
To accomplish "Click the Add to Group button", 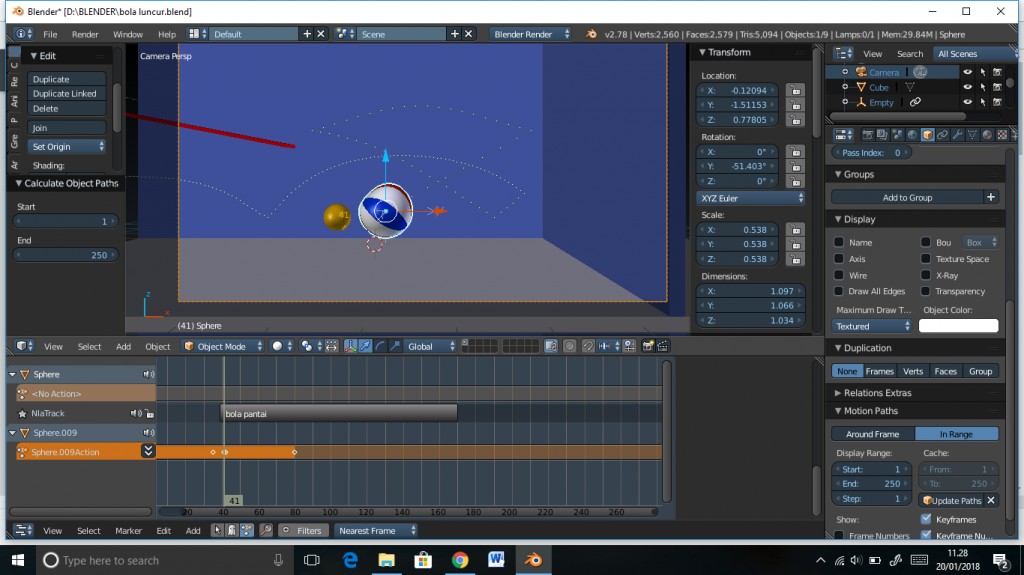I will 907,198.
